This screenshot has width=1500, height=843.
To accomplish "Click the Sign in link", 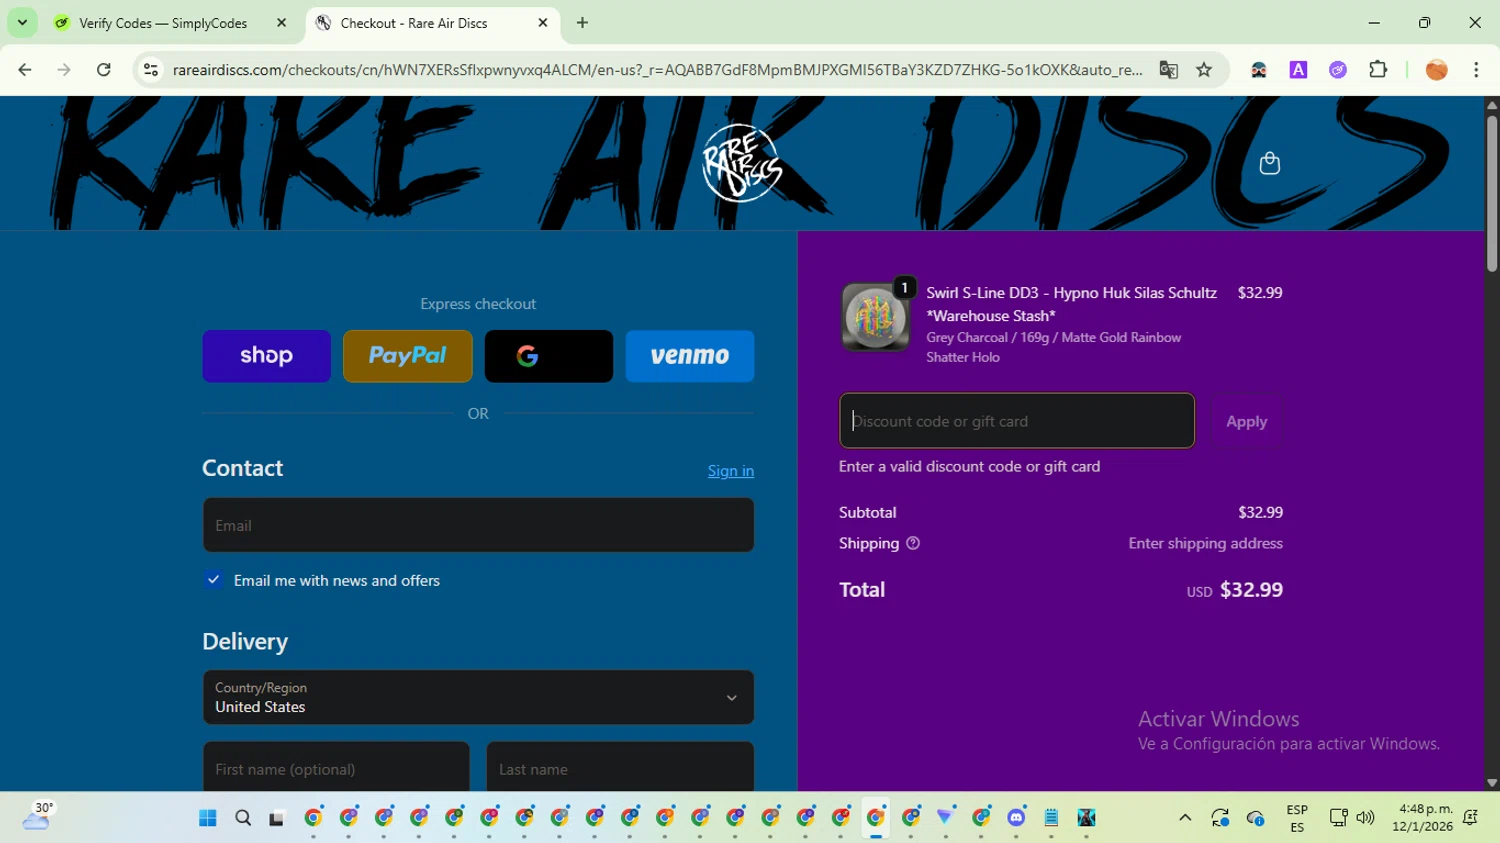I will click(731, 471).
